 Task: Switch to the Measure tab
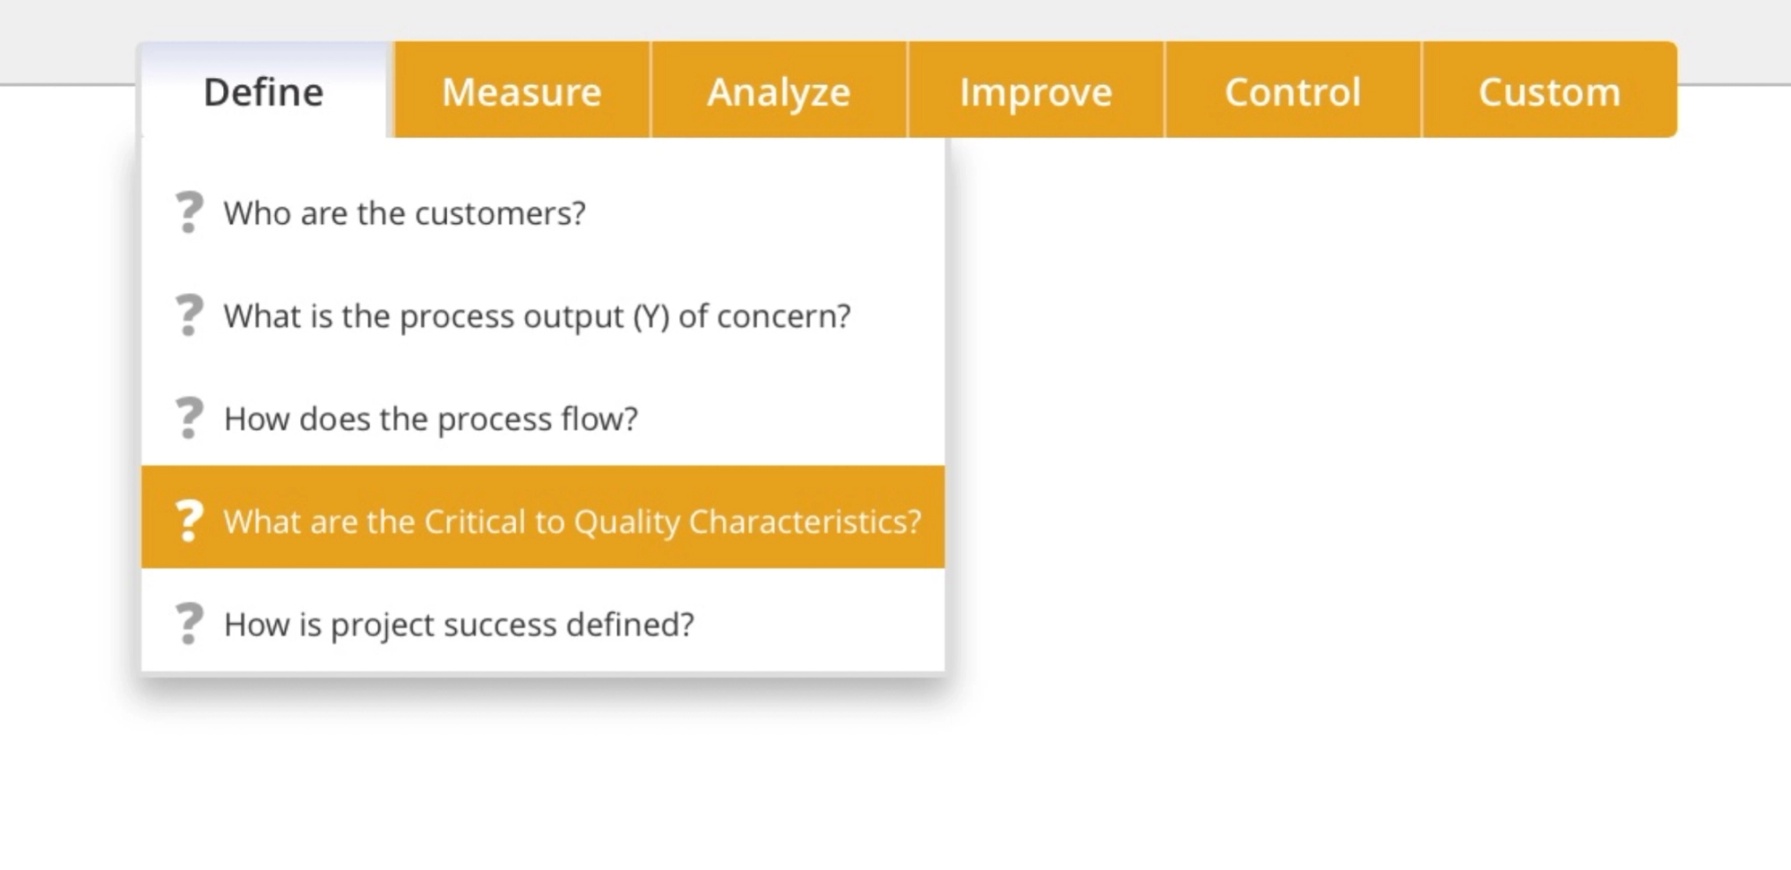521,91
